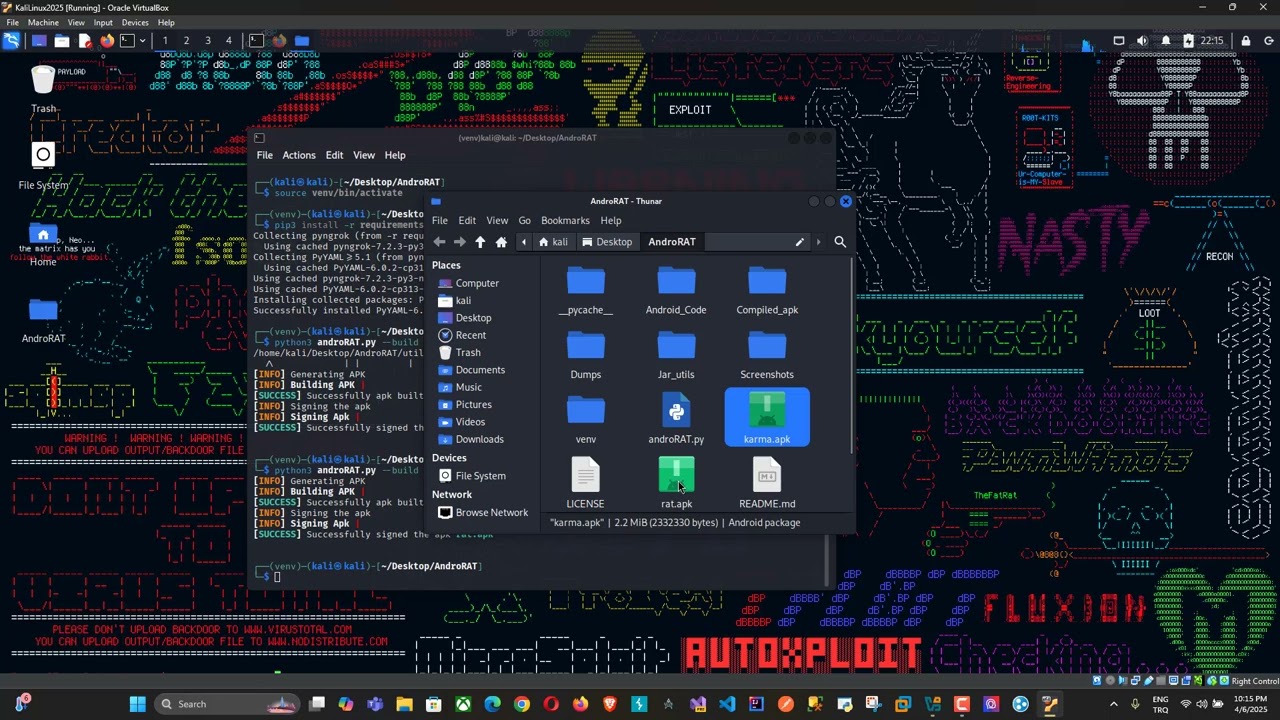Open Visual Studio Code from the Windows taskbar
The width and height of the screenshot is (1280, 720).
pyautogui.click(x=727, y=704)
